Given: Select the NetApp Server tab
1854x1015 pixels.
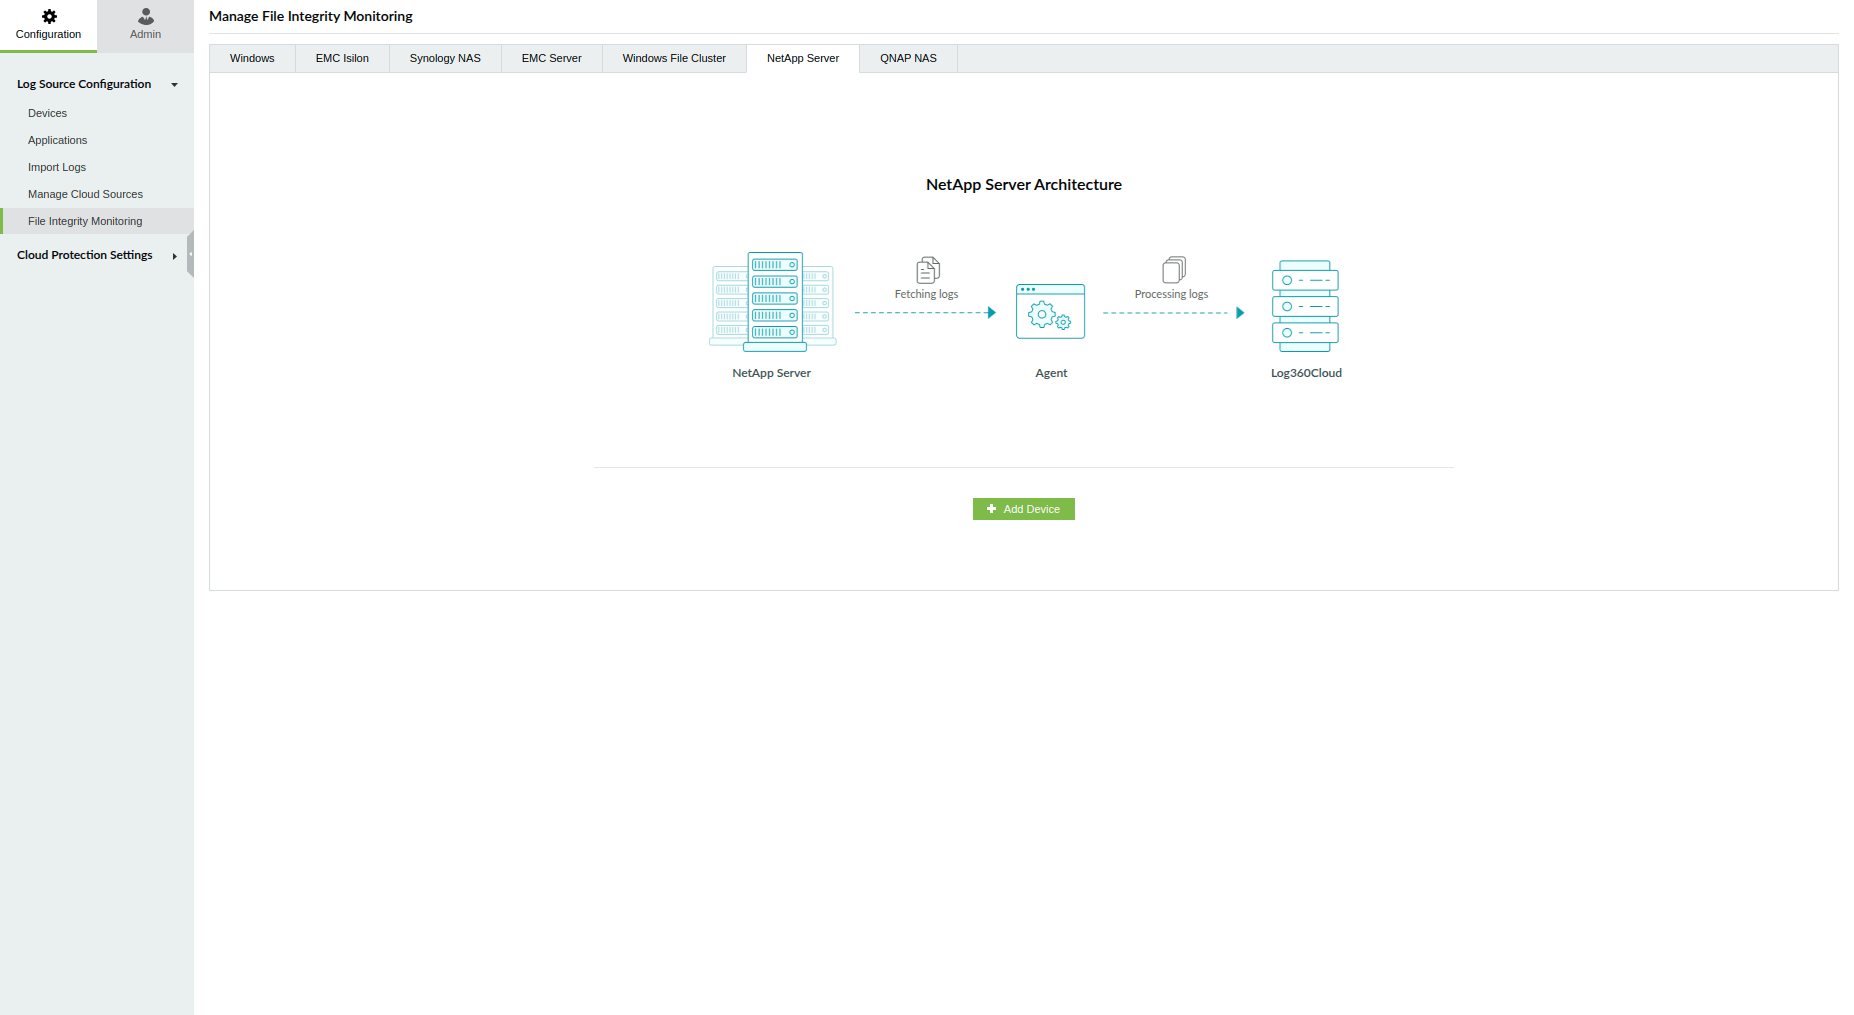Looking at the screenshot, I should (x=803, y=58).
